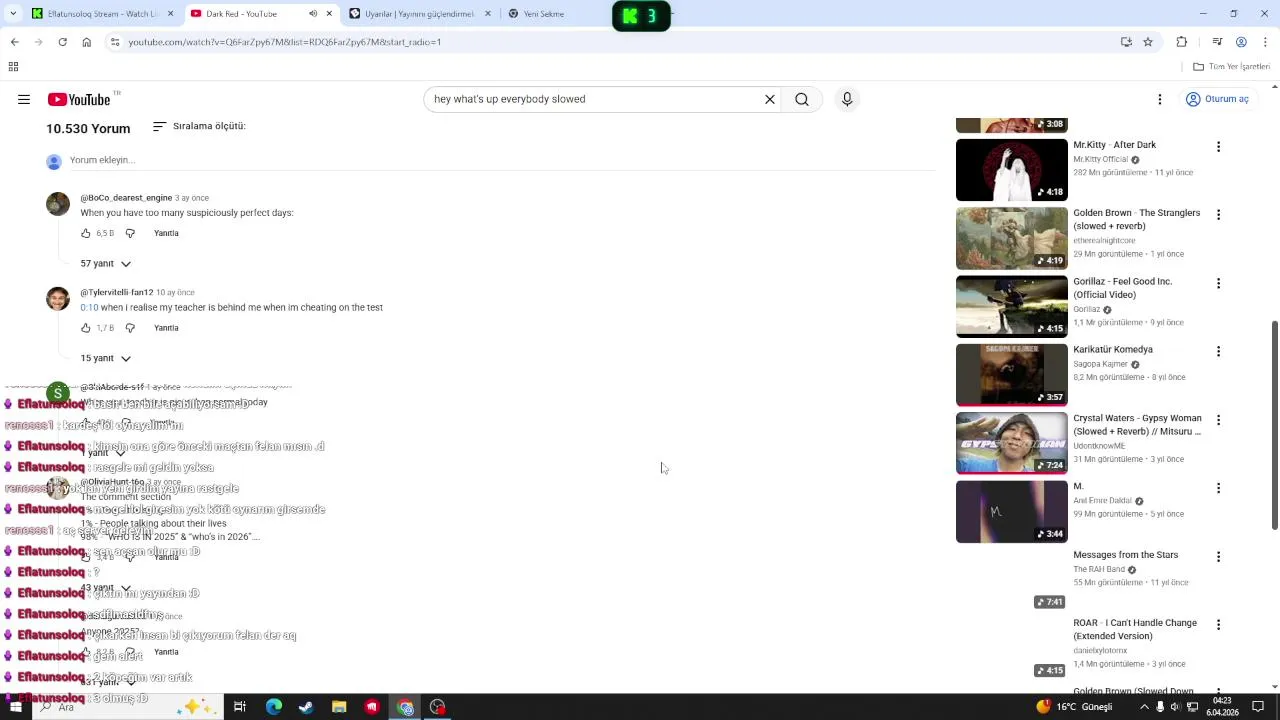Bookmark this page with the star
This screenshot has height=720, width=1280.
coord(1148,42)
